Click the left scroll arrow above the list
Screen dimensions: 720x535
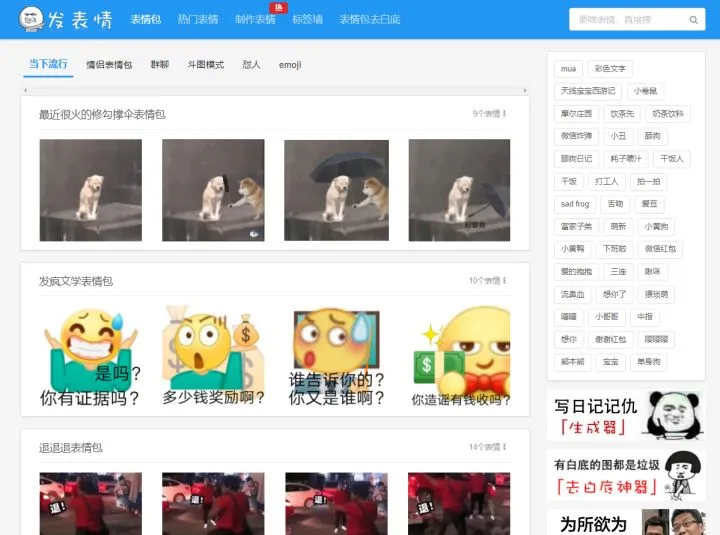point(25,90)
